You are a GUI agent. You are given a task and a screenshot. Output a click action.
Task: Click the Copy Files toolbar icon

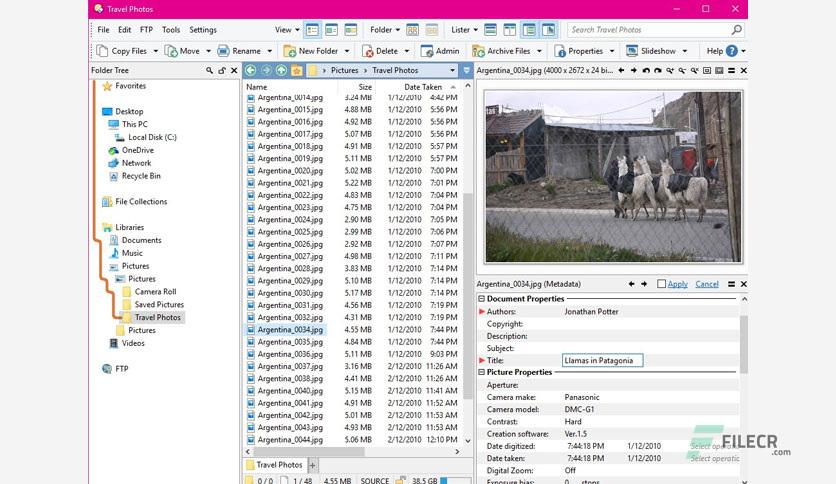pos(102,51)
